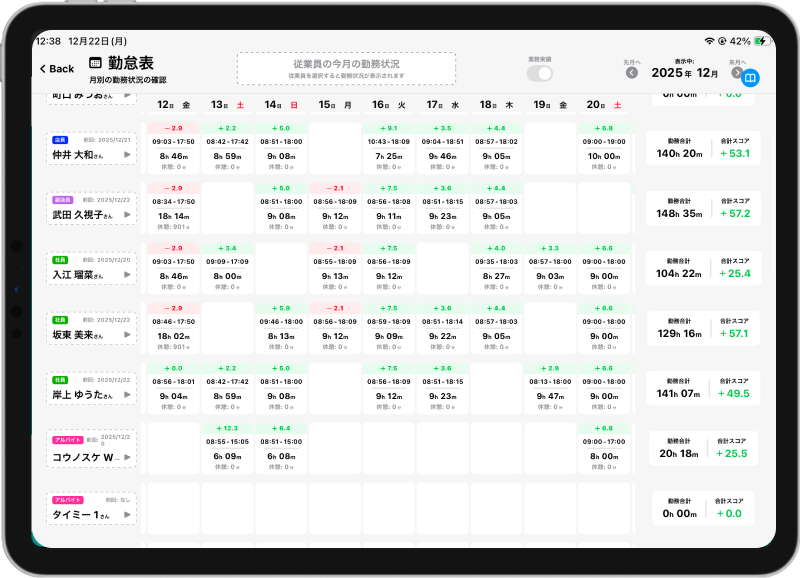Expand 仲井 大和 employee row arrow

pos(127,155)
